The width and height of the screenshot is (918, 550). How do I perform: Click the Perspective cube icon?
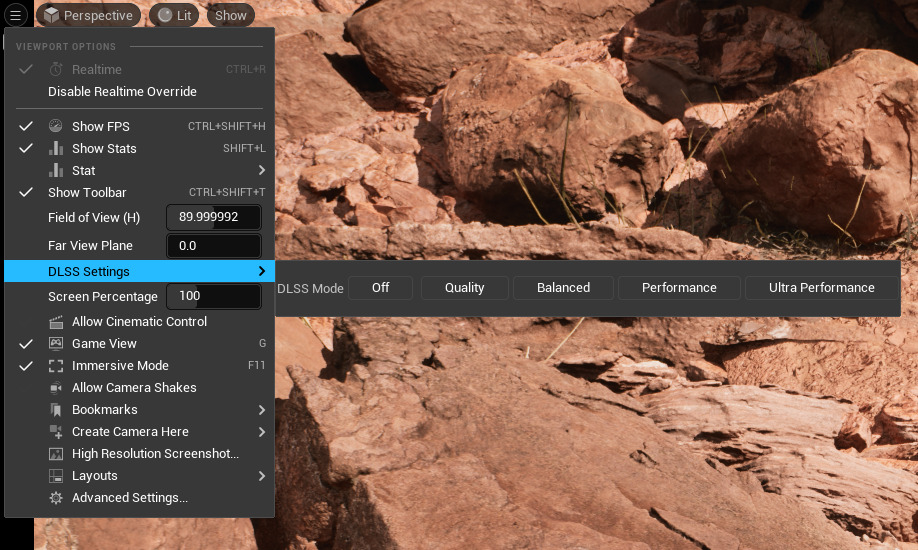click(52, 15)
